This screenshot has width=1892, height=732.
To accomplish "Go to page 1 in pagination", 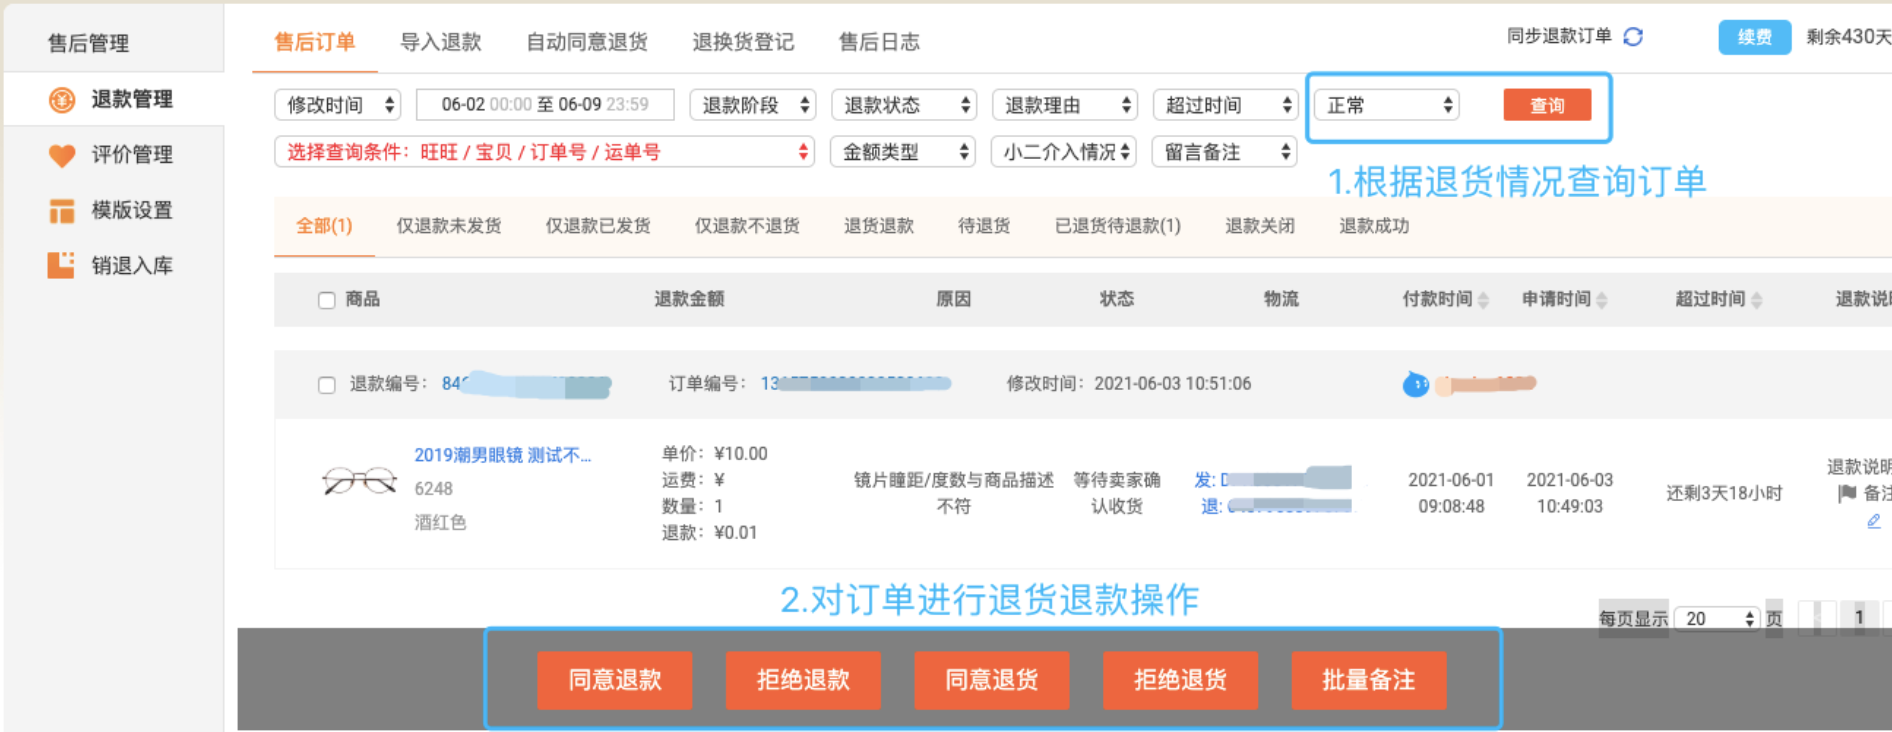I will pos(1859,618).
